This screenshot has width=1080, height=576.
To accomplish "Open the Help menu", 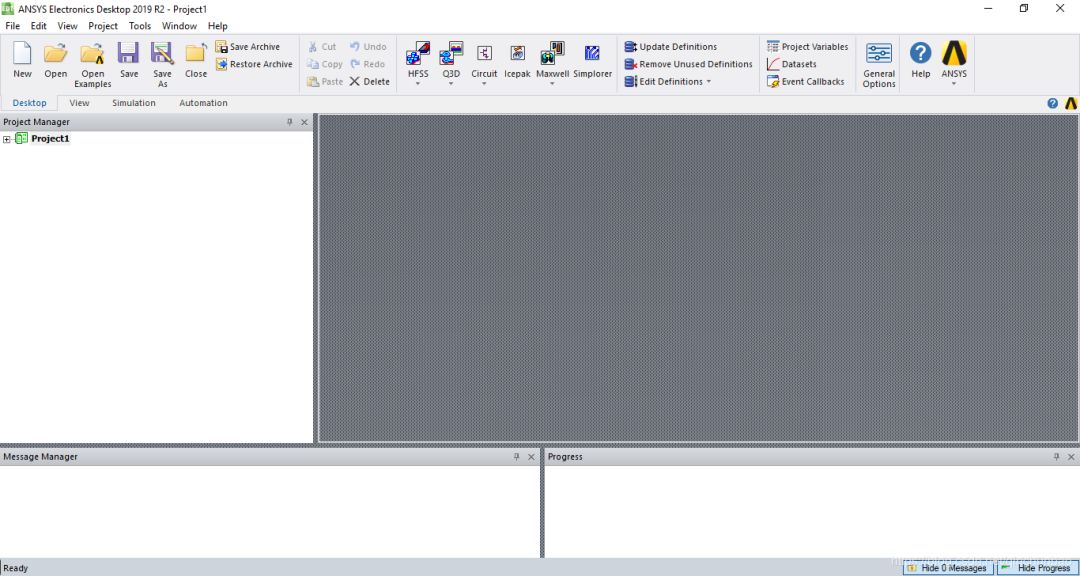I will [x=218, y=25].
